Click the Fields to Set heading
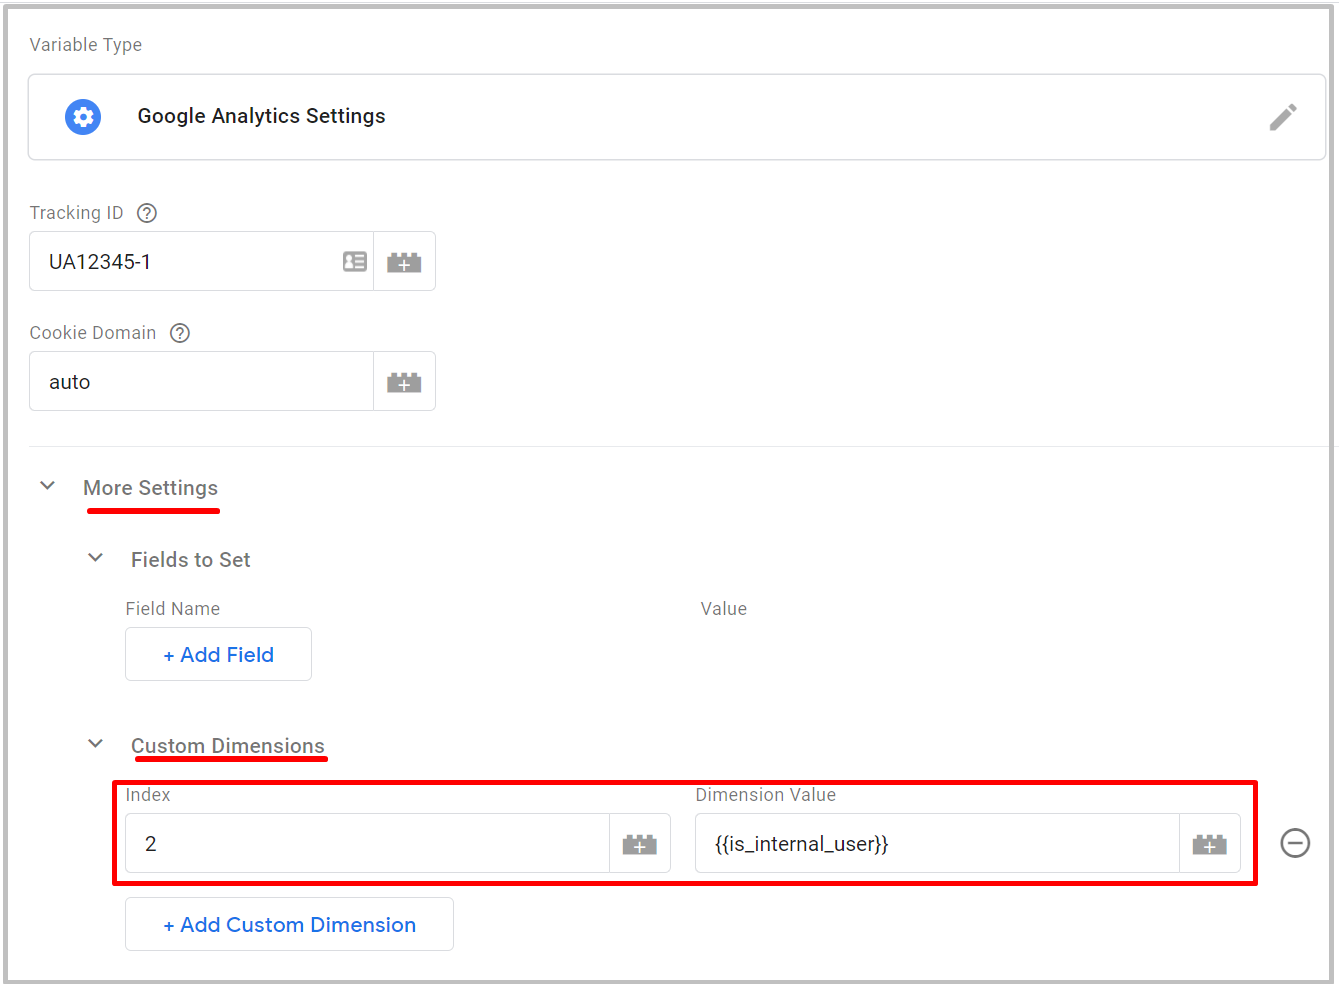 point(190,560)
